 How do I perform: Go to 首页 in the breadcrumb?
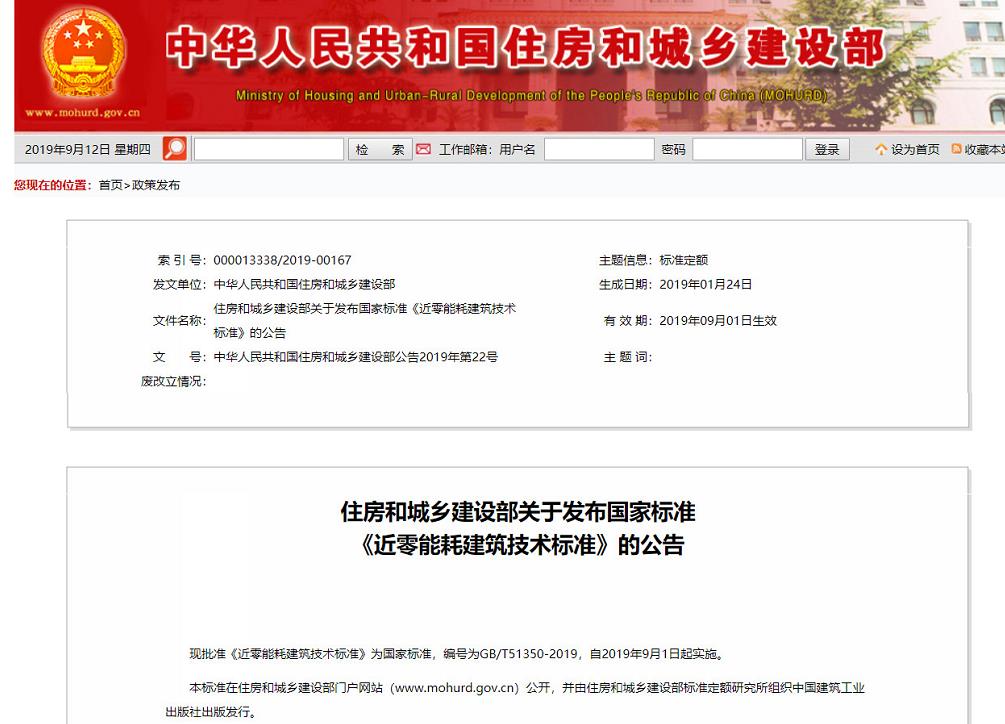(x=110, y=185)
